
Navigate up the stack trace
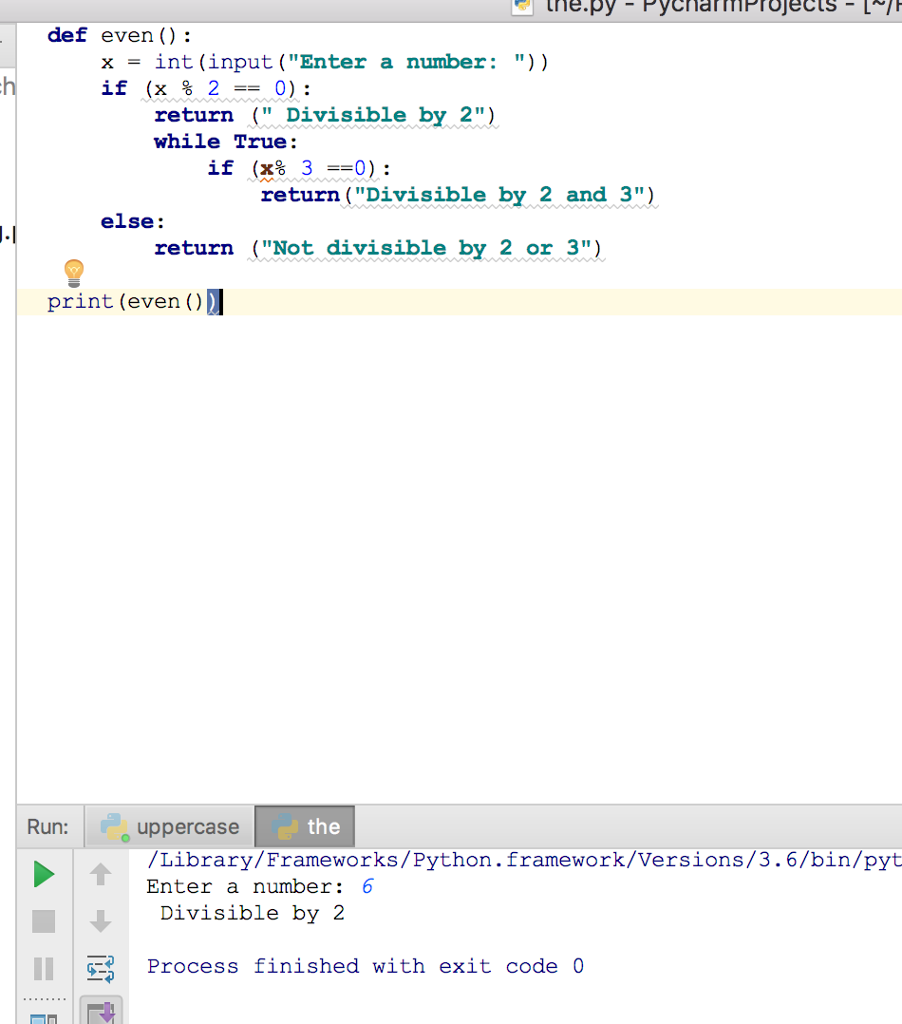(99, 874)
